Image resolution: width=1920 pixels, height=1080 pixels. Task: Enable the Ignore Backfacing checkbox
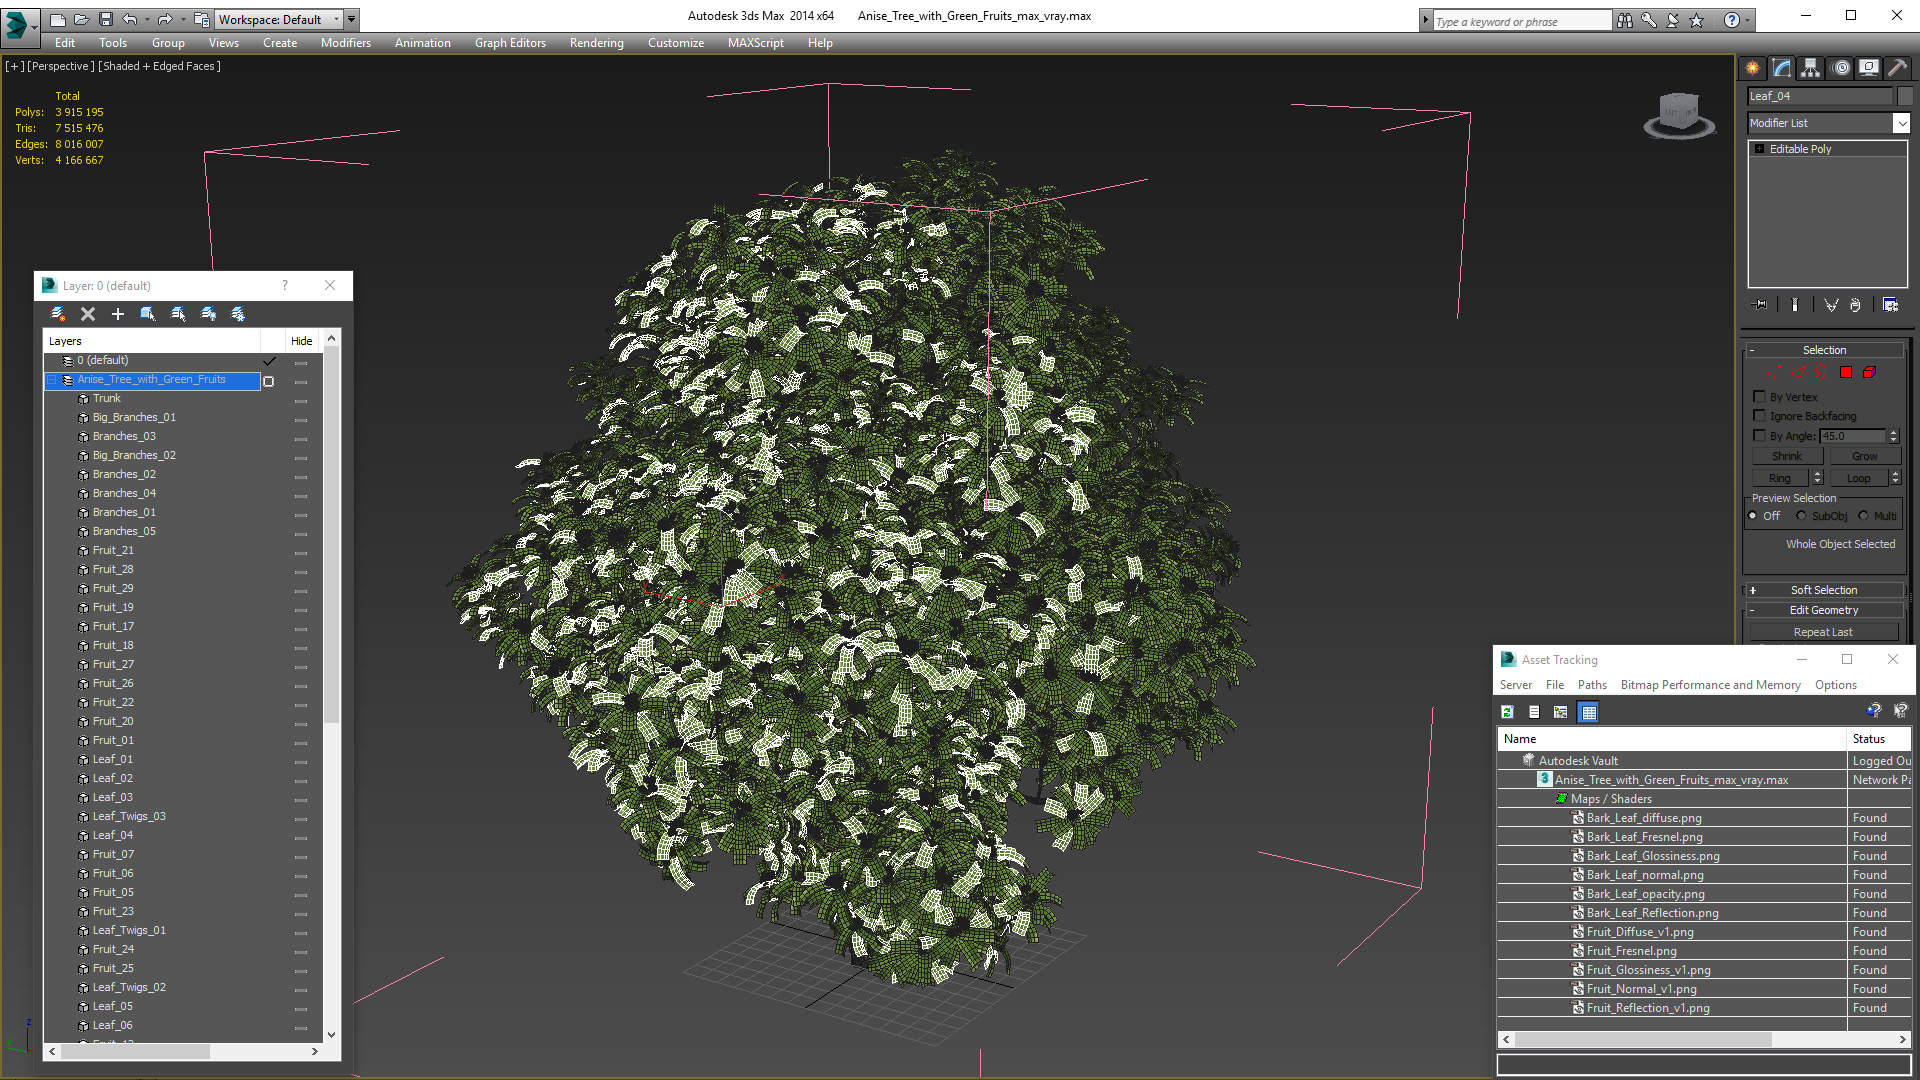pyautogui.click(x=1759, y=416)
